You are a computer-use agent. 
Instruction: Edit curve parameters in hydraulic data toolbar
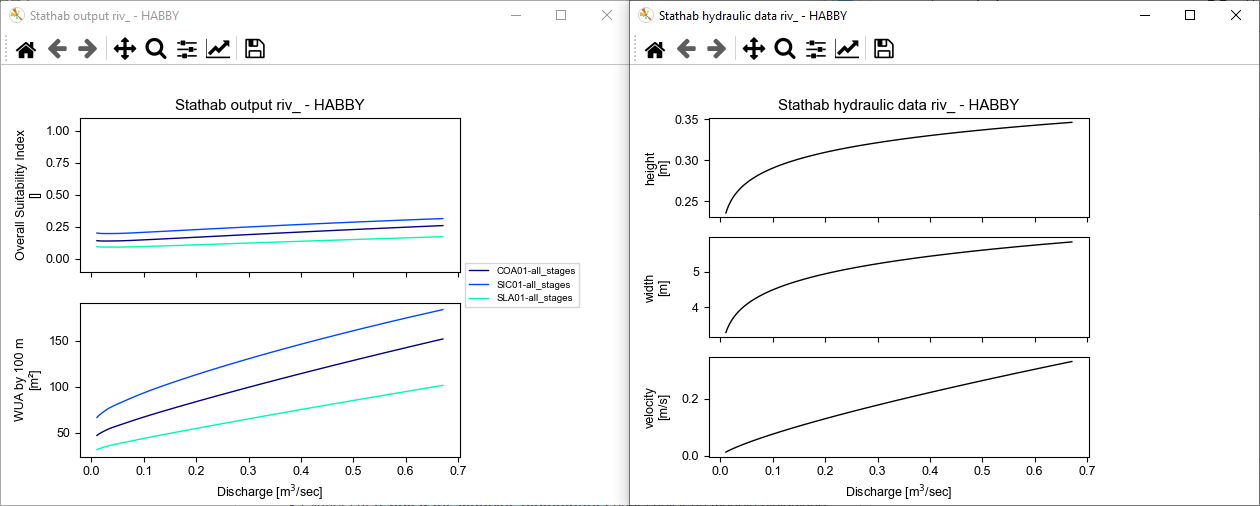tap(847, 49)
